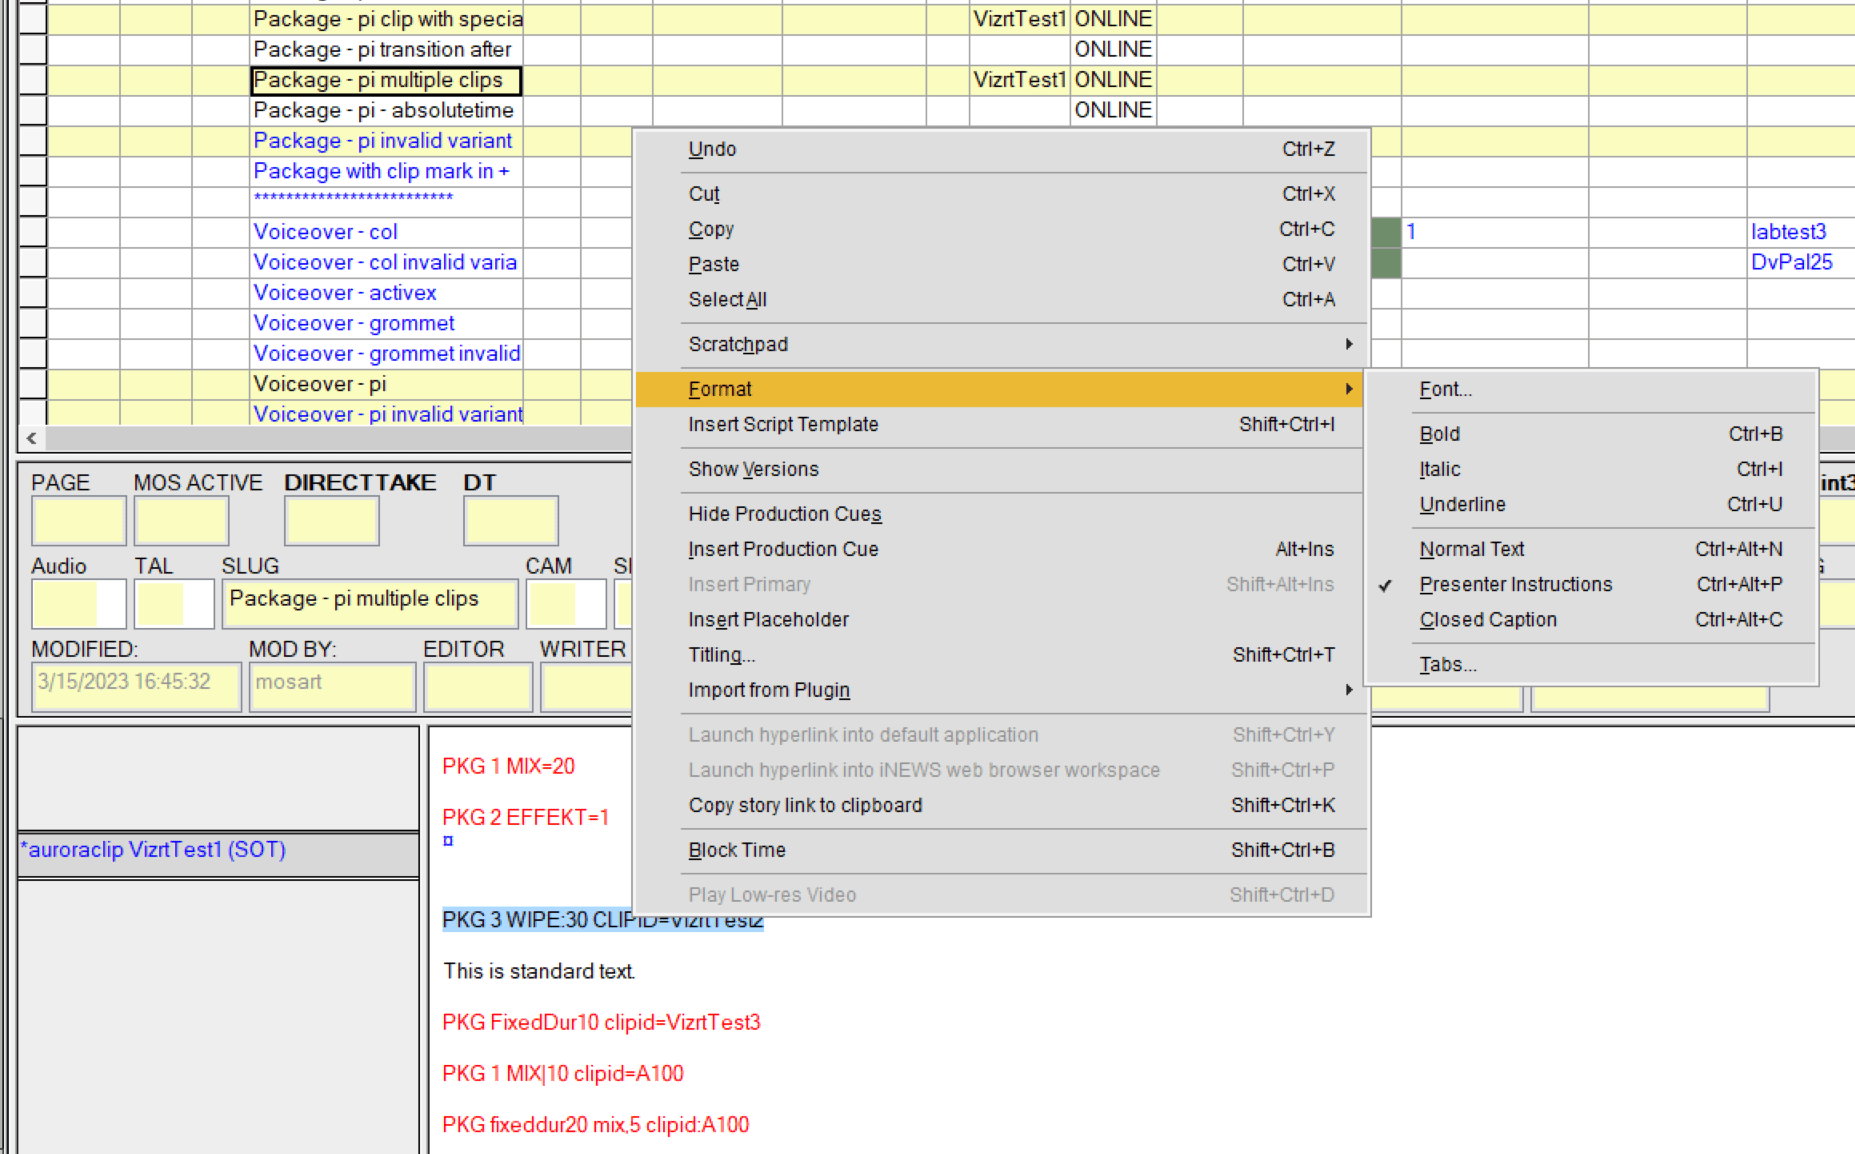Open the Font dialog

pos(1444,389)
